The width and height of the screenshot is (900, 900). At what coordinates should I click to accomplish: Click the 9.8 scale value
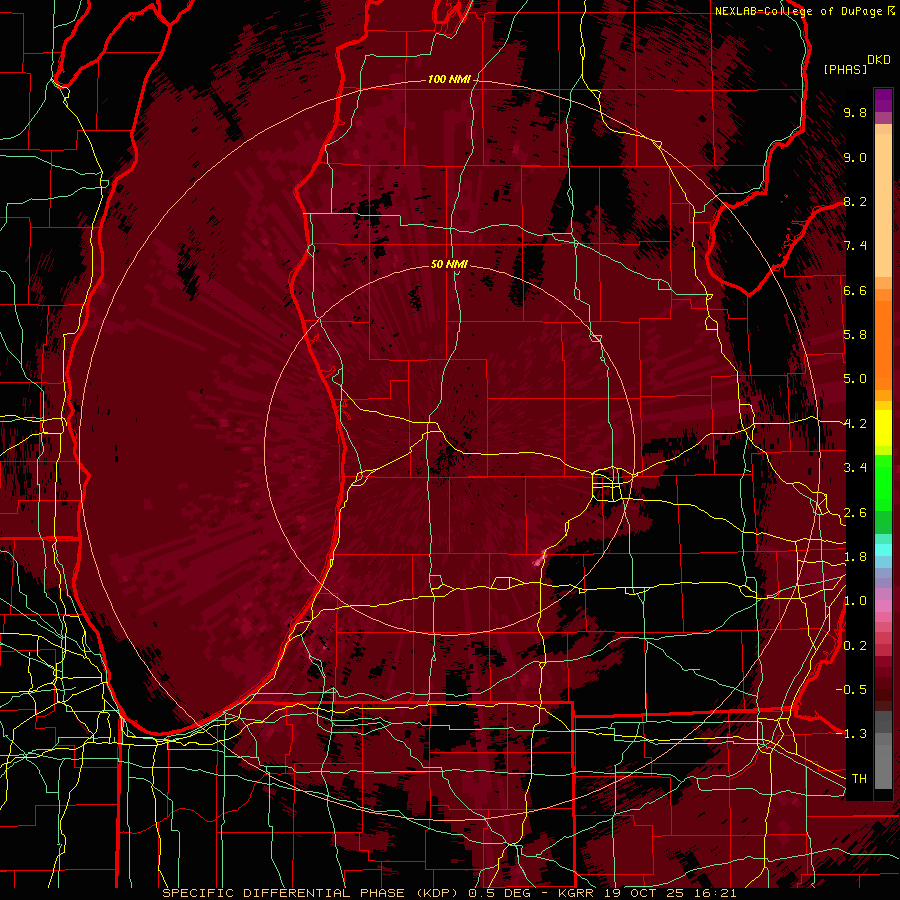(855, 112)
